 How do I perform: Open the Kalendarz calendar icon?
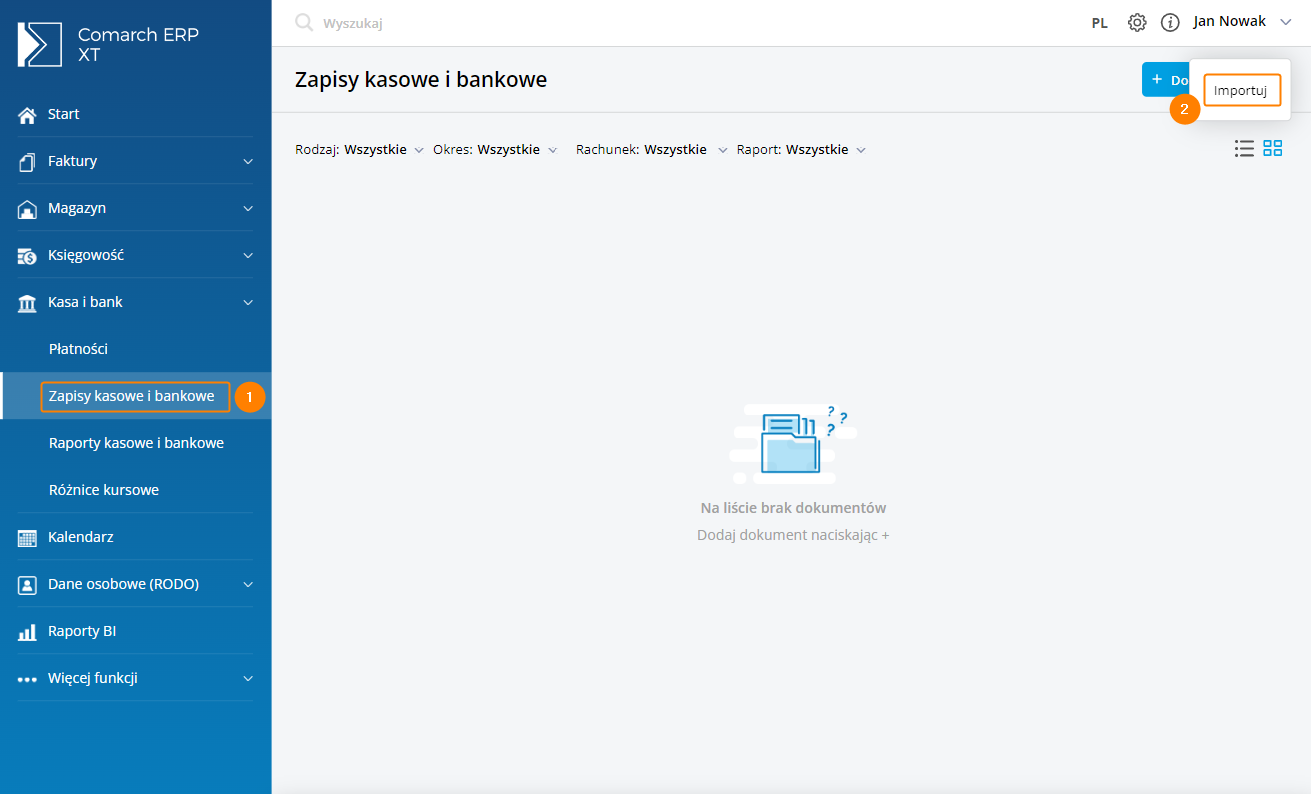pyautogui.click(x=27, y=538)
